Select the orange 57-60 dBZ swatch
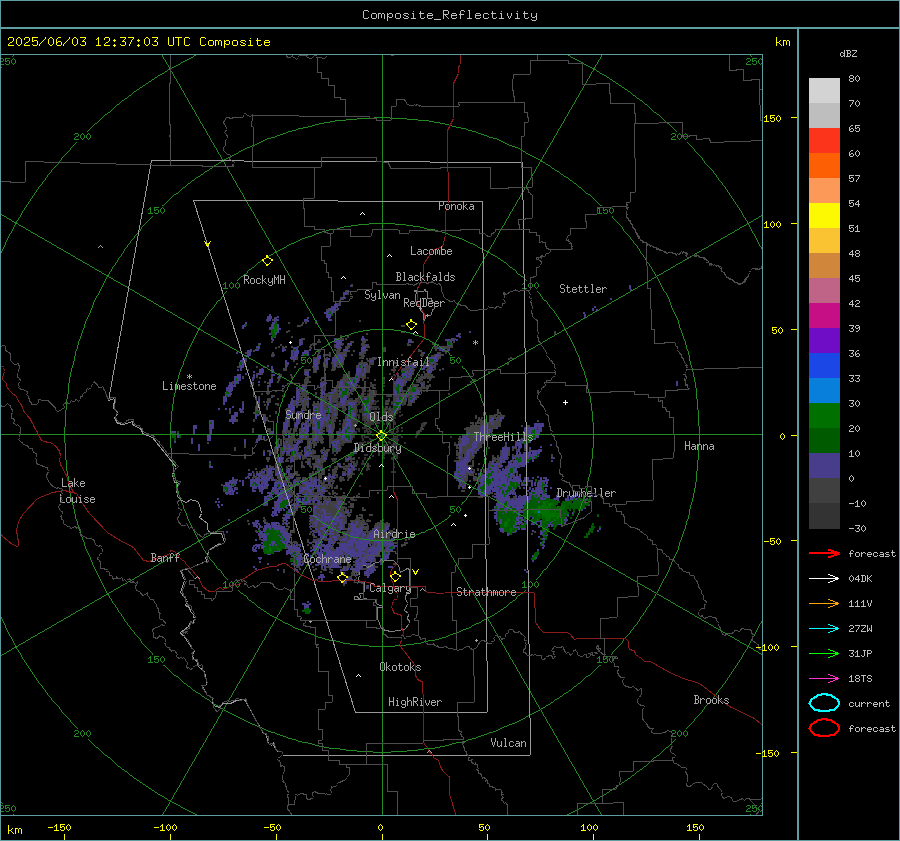 [824, 166]
